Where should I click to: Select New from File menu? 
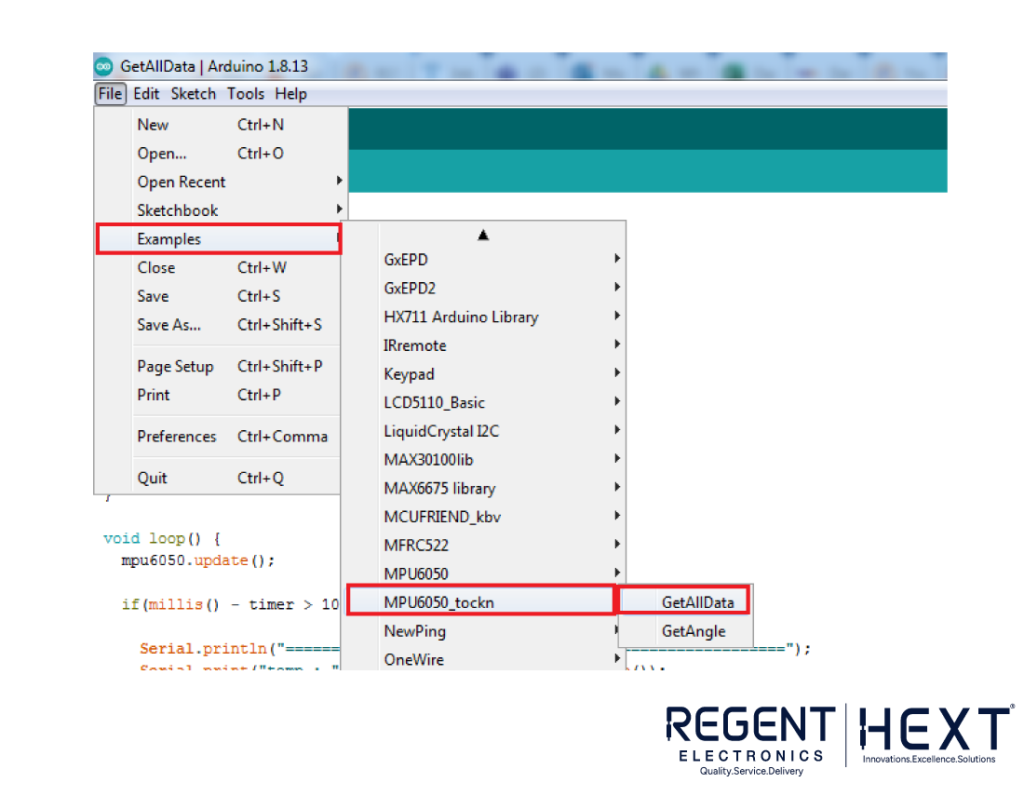click(x=219, y=124)
